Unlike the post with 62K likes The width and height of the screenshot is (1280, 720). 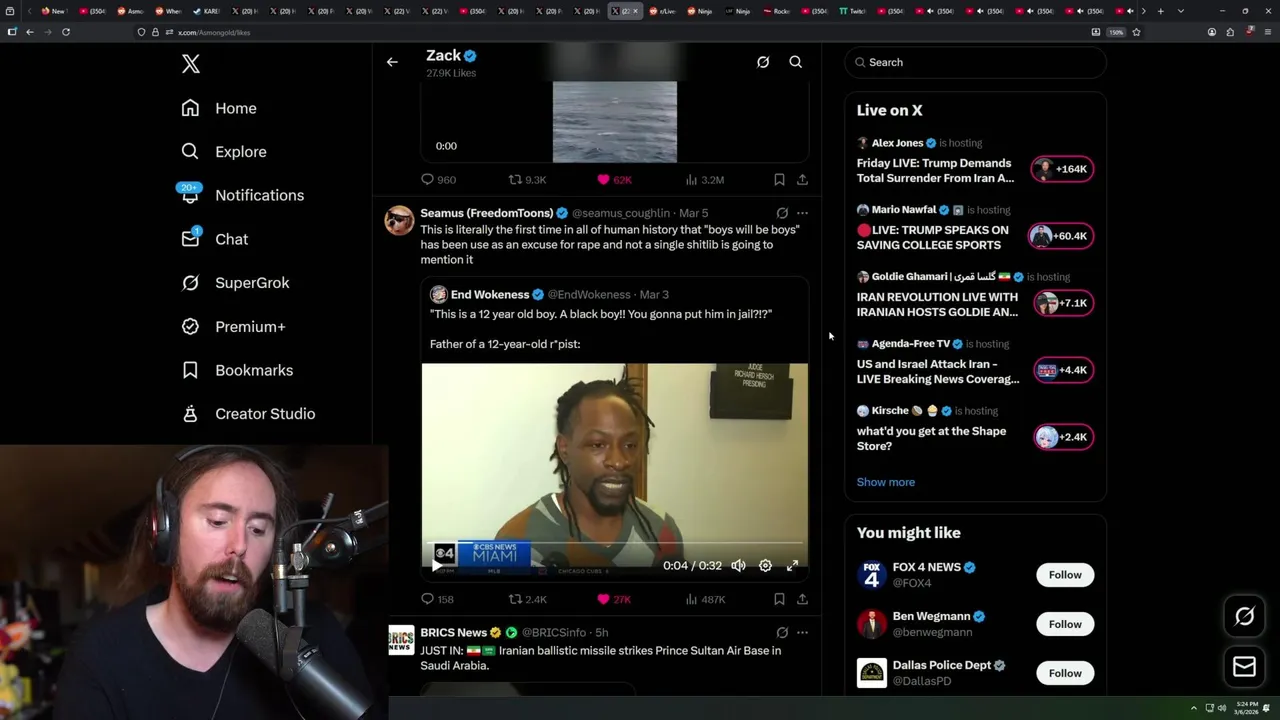614,180
